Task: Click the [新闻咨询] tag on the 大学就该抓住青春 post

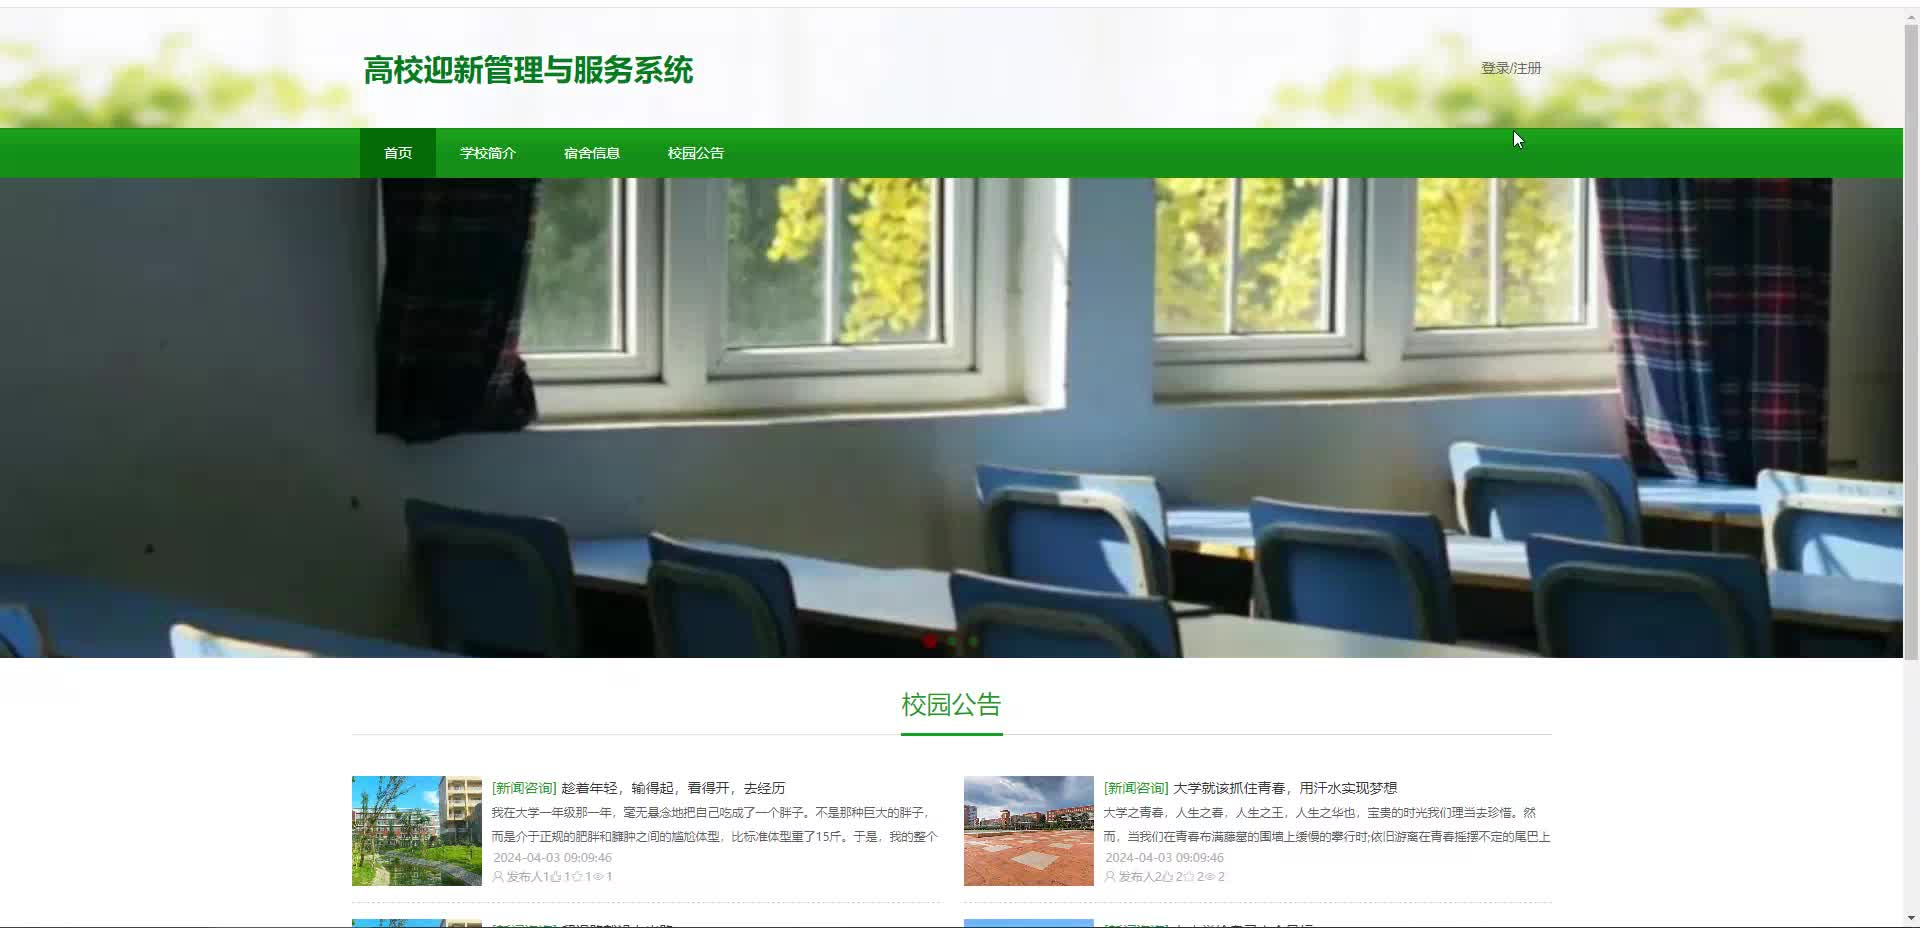Action: pos(1136,788)
